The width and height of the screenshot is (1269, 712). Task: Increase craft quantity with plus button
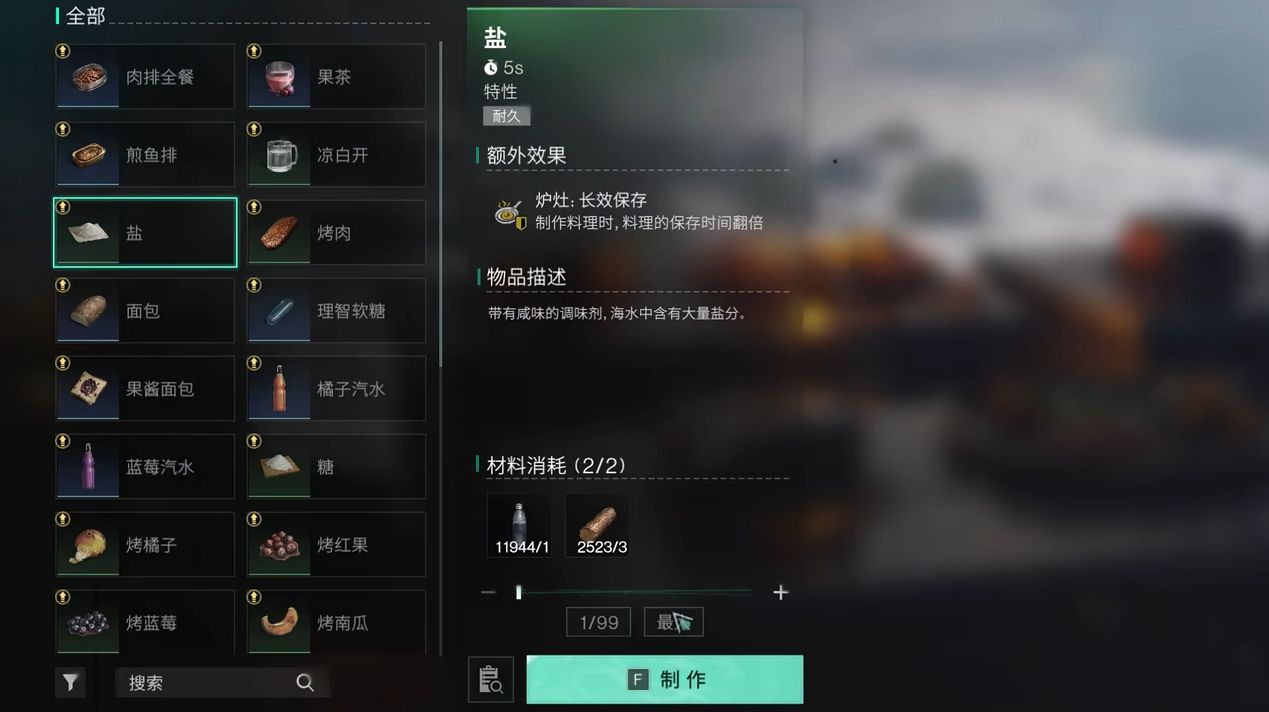(780, 592)
